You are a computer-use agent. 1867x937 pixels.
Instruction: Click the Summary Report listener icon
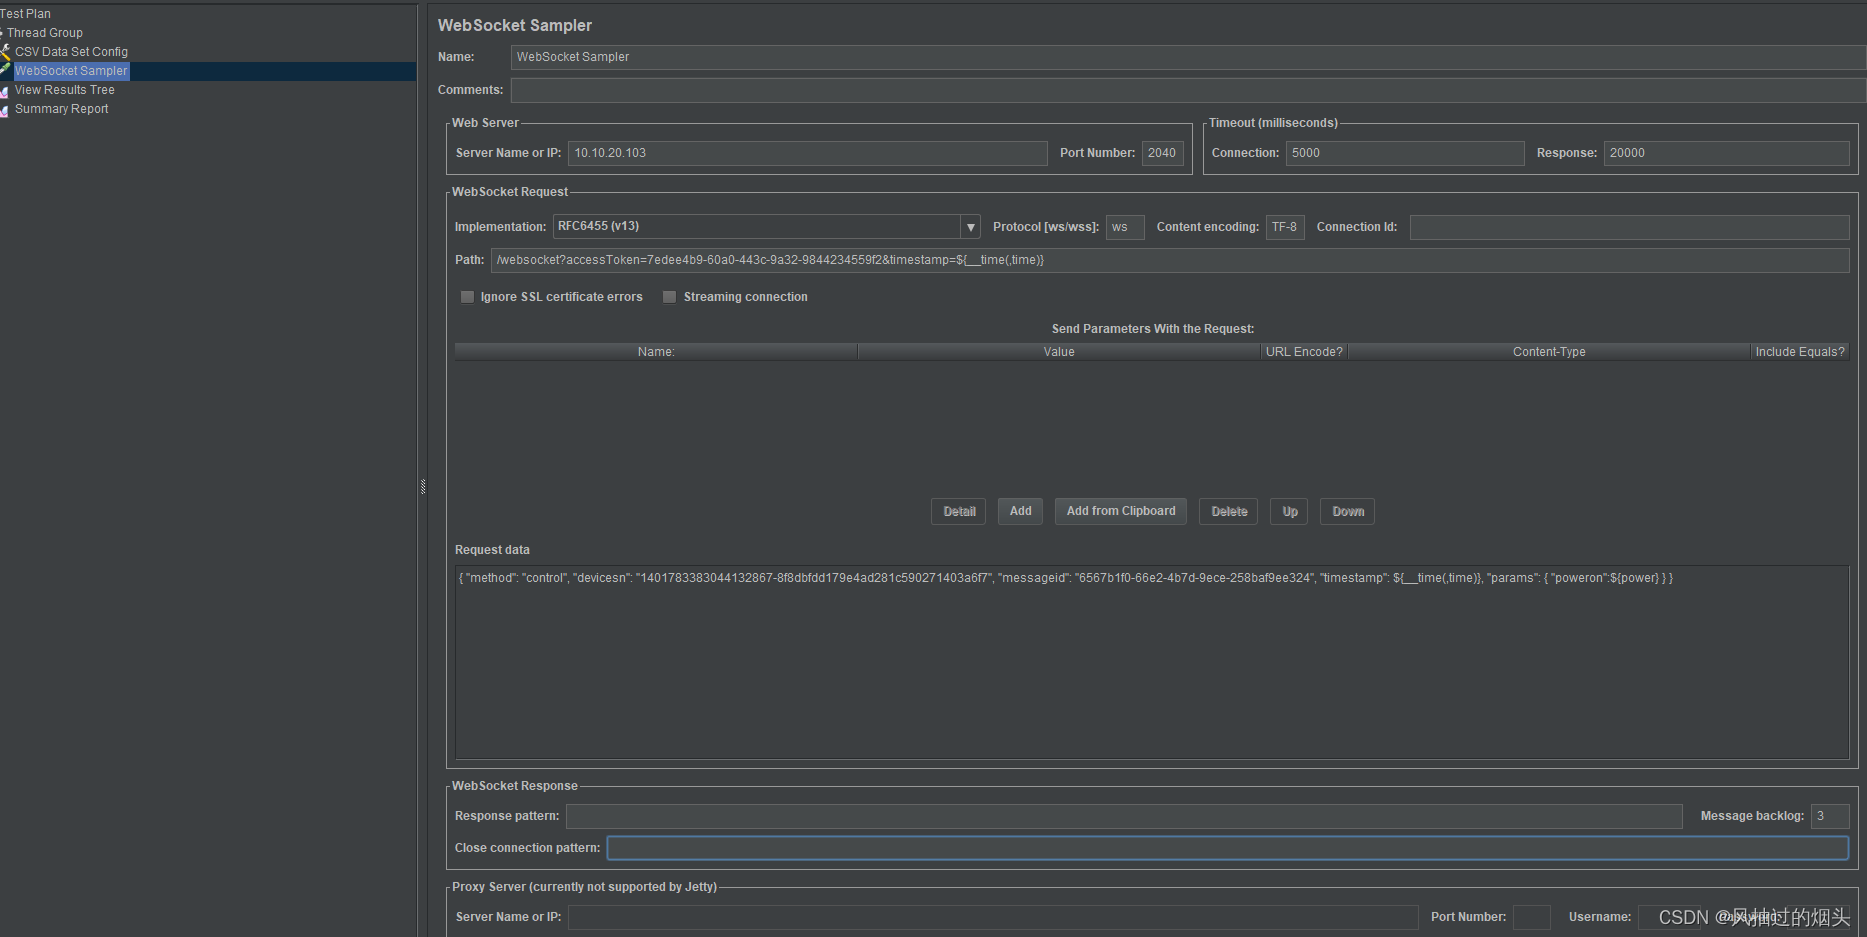click(x=7, y=108)
